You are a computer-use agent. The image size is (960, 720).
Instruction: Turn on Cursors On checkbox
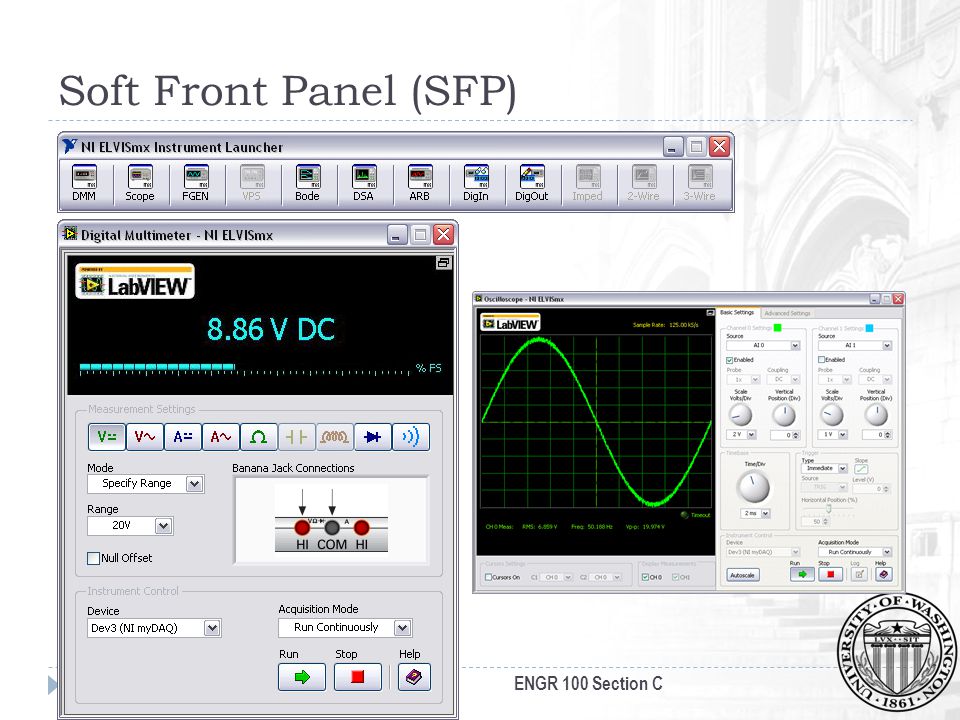click(x=488, y=577)
